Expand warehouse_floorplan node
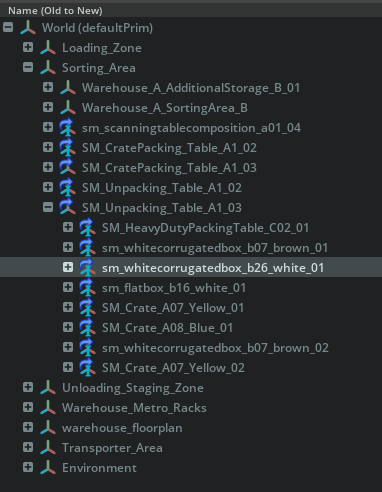 tap(28, 427)
